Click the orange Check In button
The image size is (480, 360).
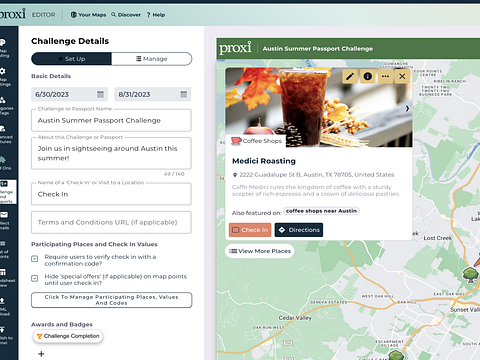click(250, 230)
